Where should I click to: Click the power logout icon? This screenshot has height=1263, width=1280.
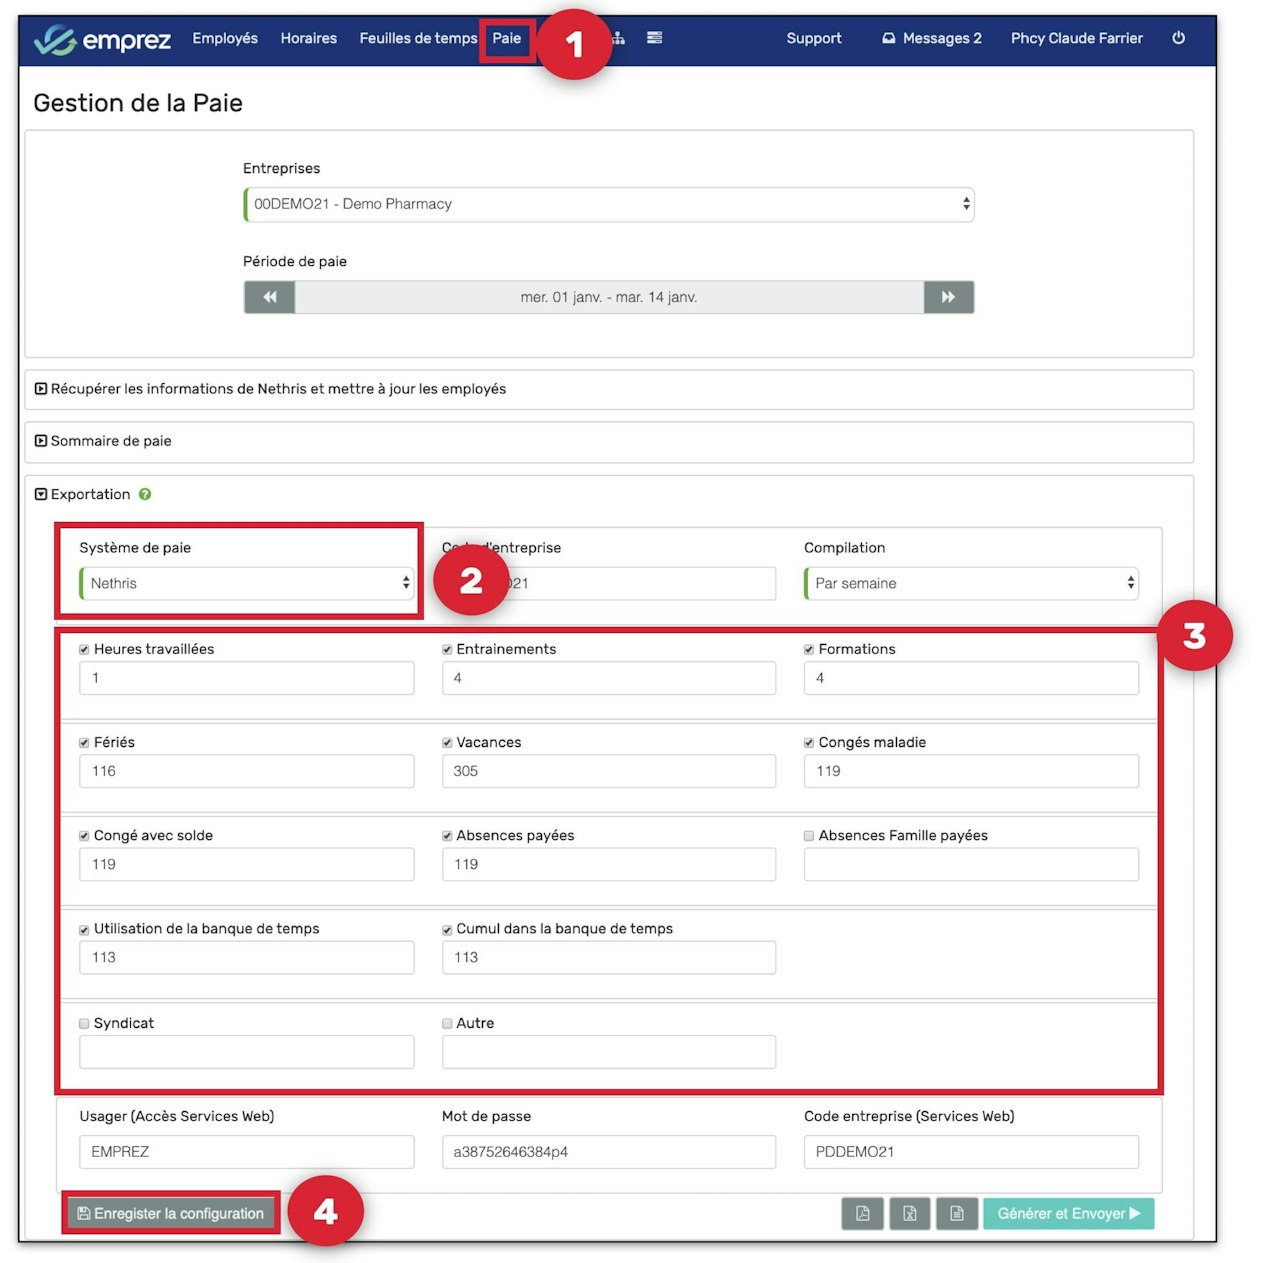pos(1179,38)
